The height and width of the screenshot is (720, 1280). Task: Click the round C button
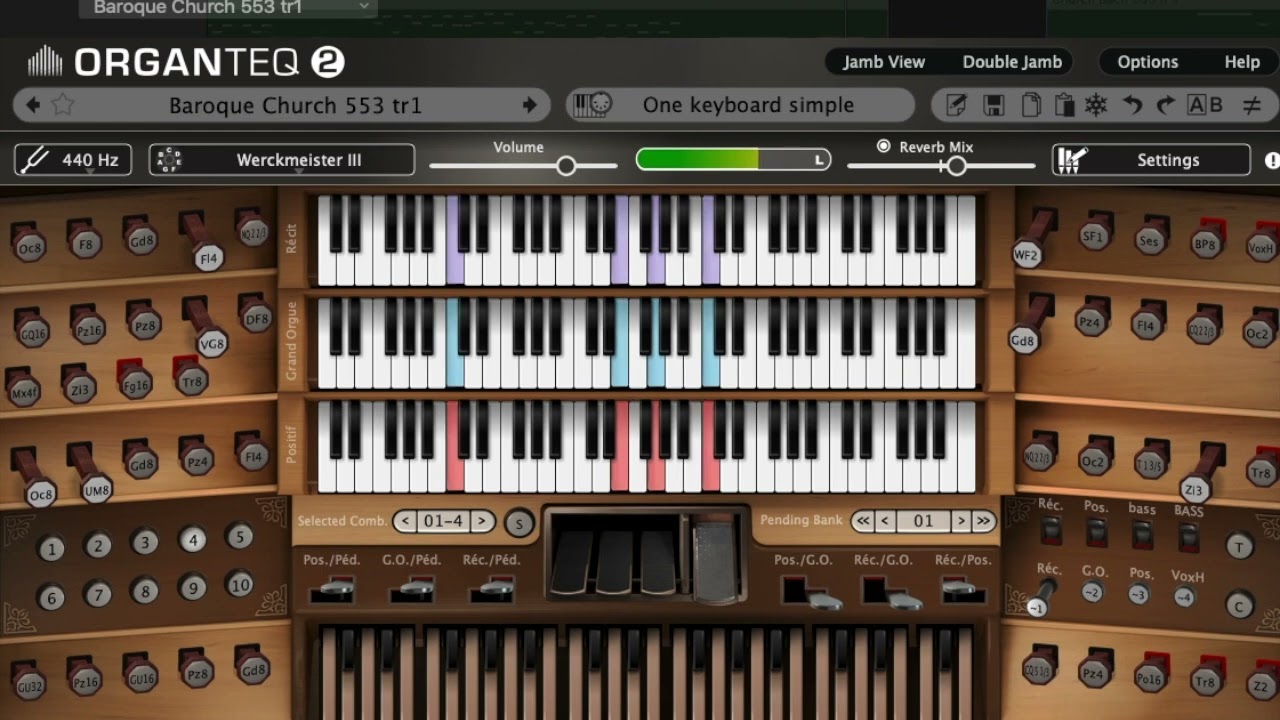tap(1240, 606)
